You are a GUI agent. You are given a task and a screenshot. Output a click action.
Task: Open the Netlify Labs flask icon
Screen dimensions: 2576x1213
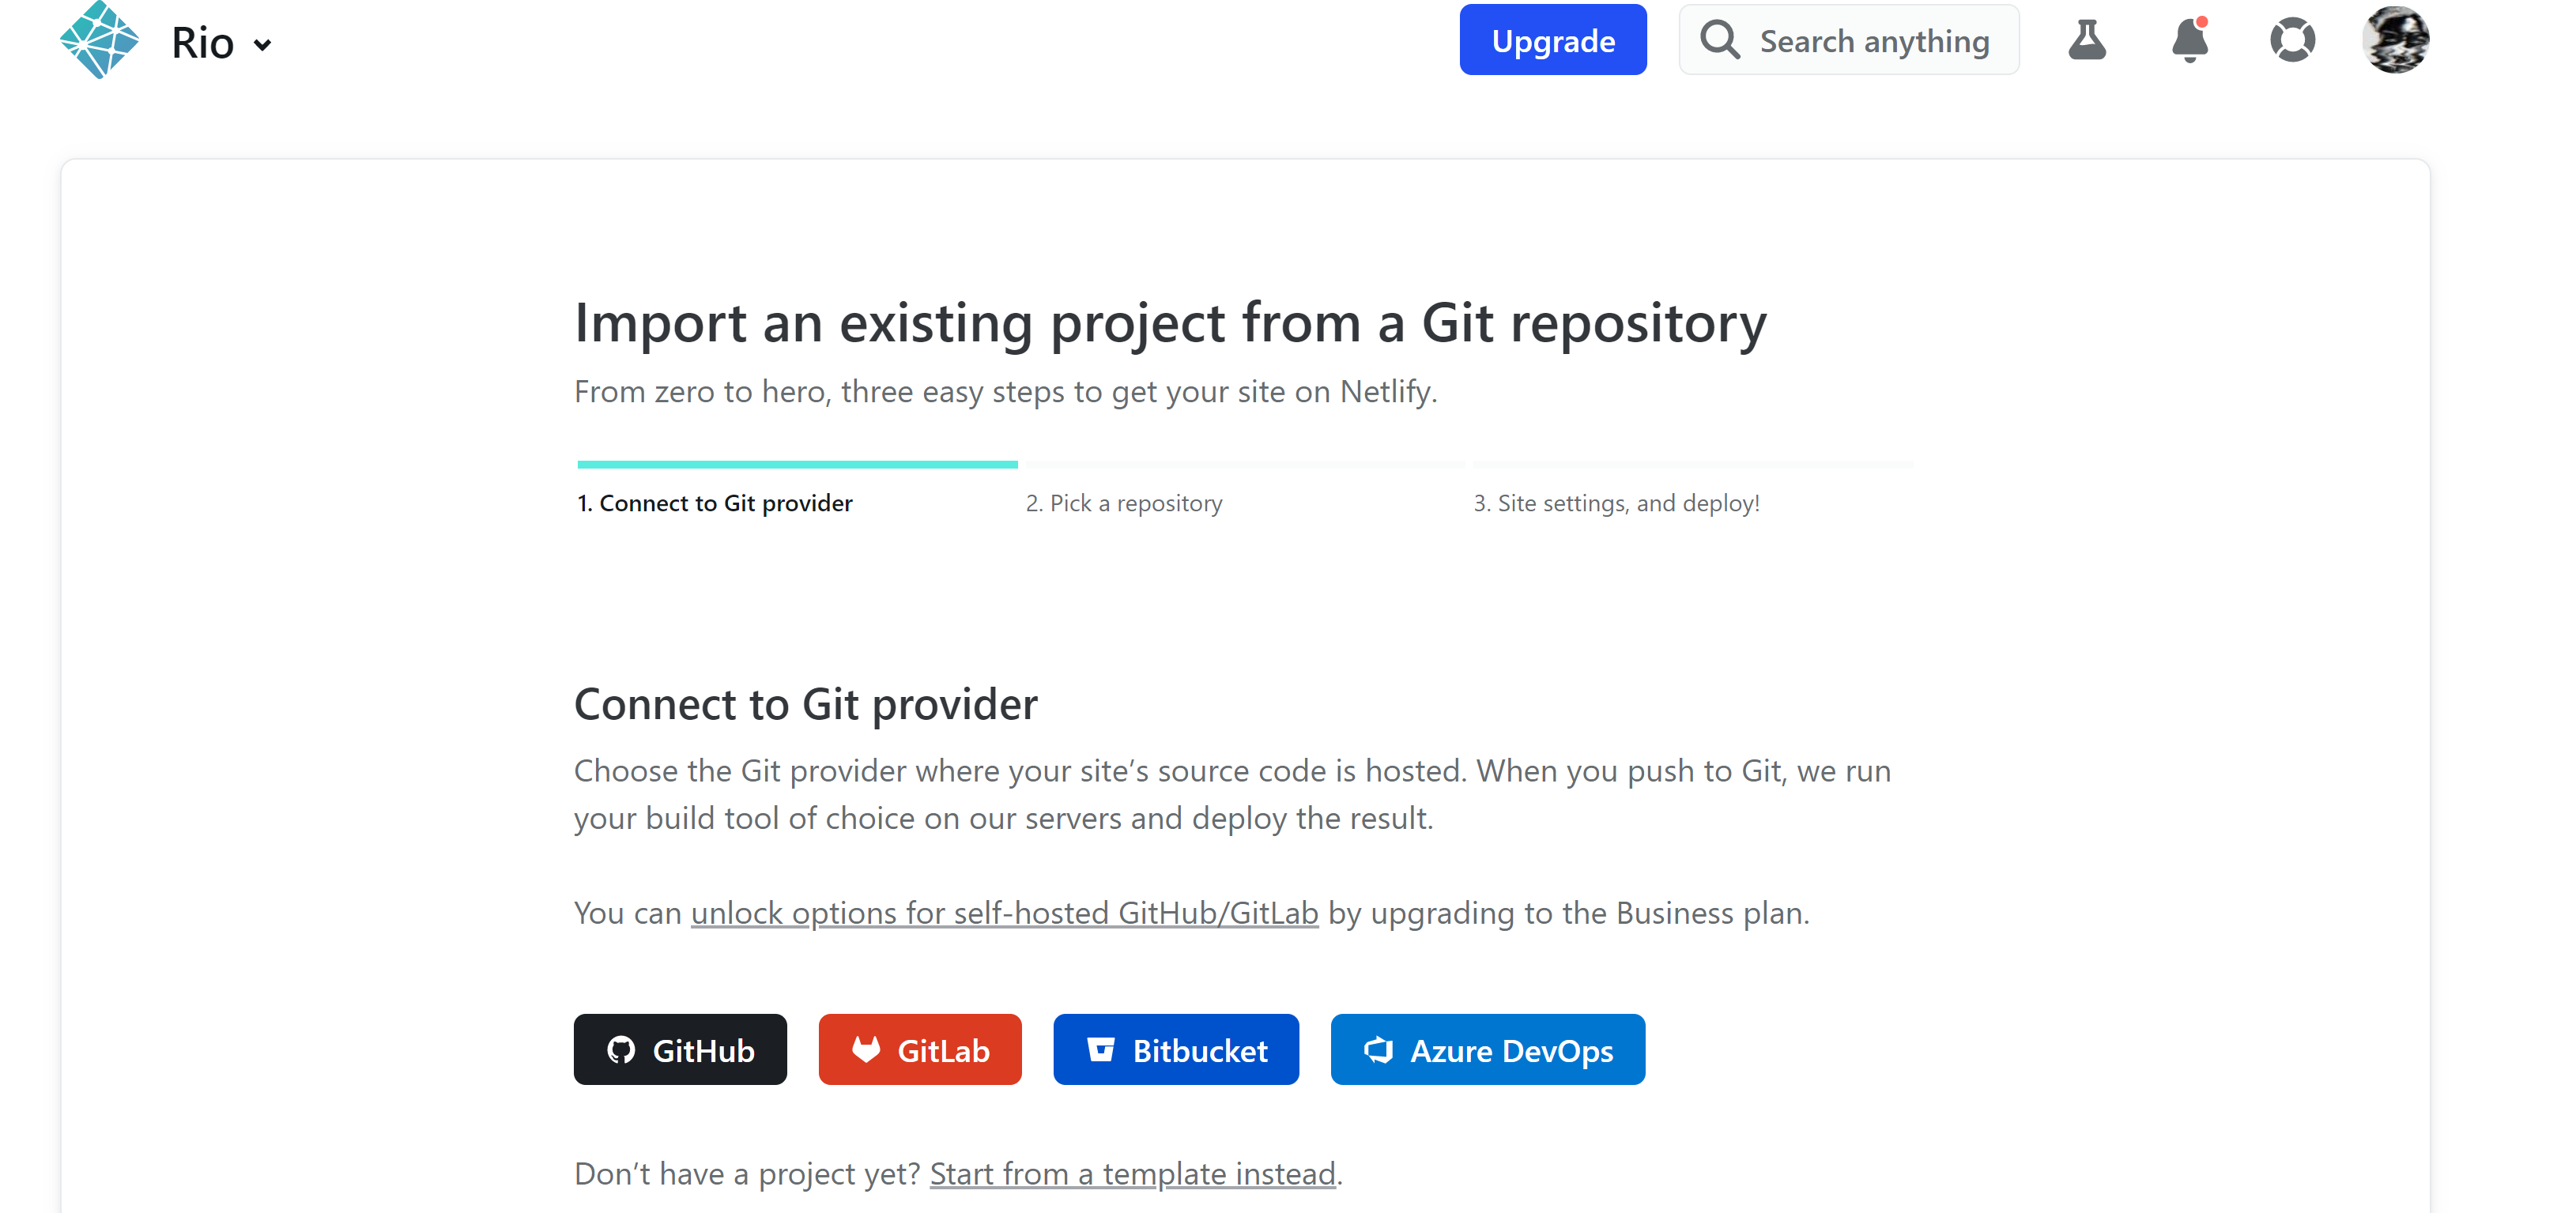[2087, 40]
